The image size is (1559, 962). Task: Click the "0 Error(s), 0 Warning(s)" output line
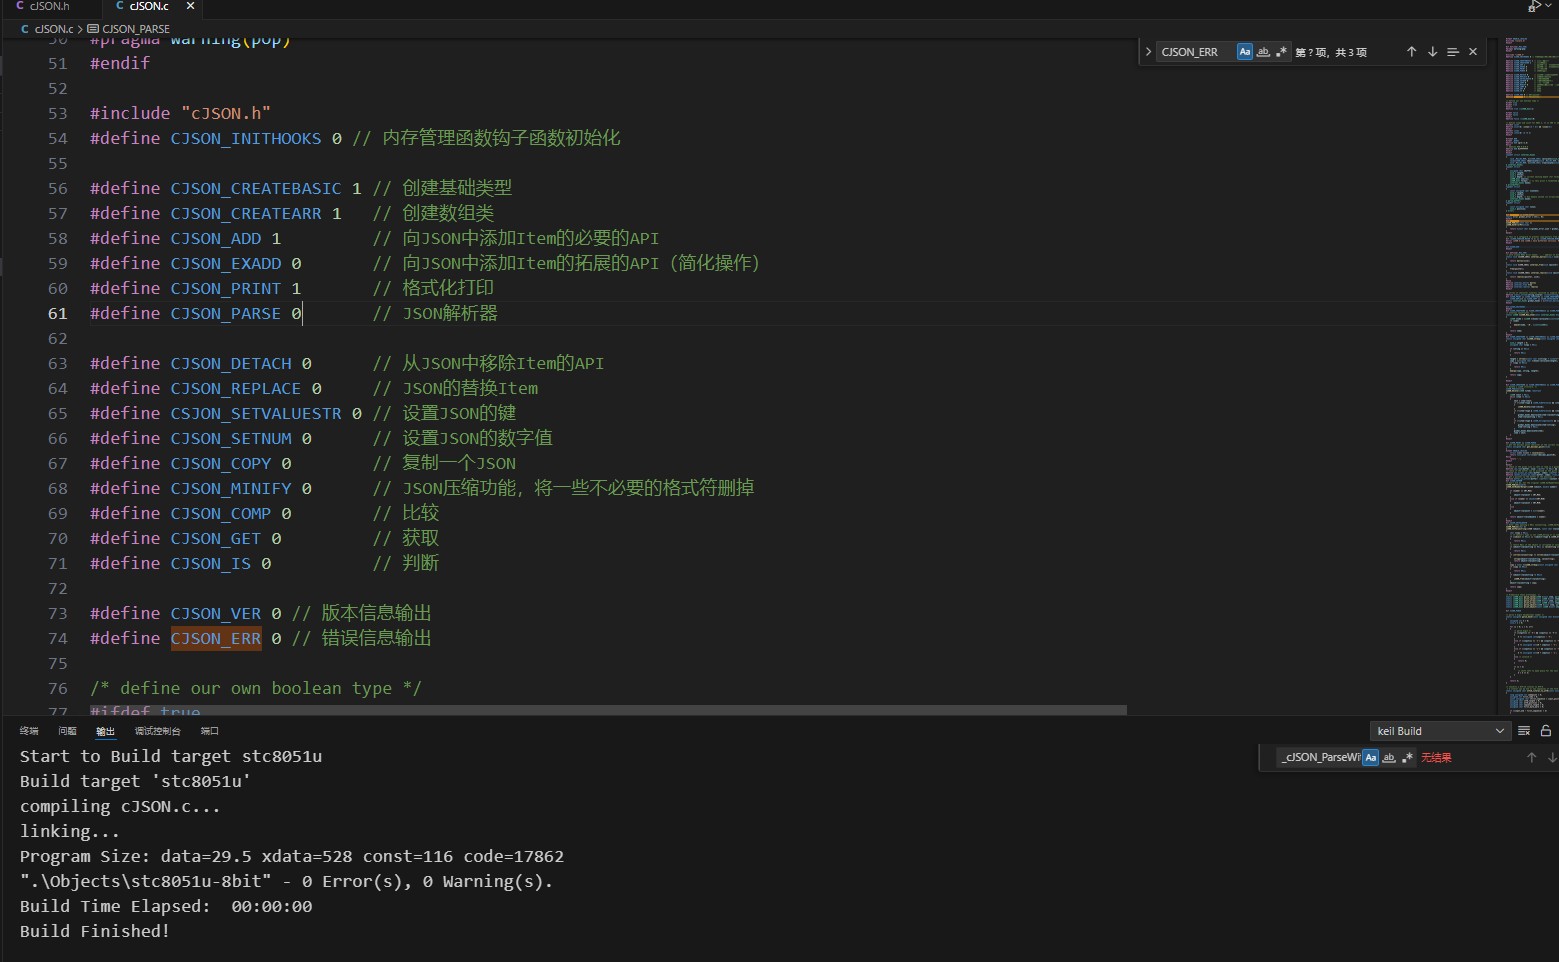(x=286, y=881)
